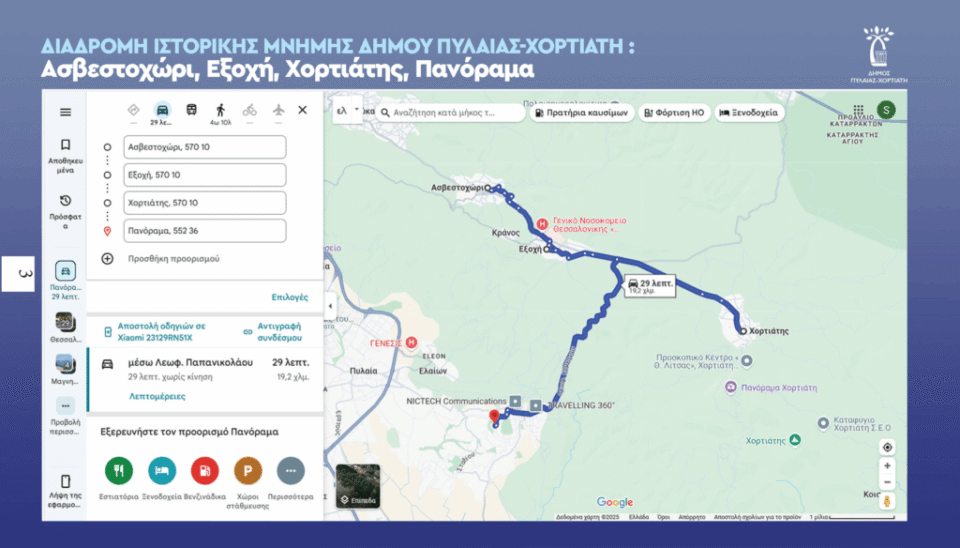Close the directions panel

point(302,110)
